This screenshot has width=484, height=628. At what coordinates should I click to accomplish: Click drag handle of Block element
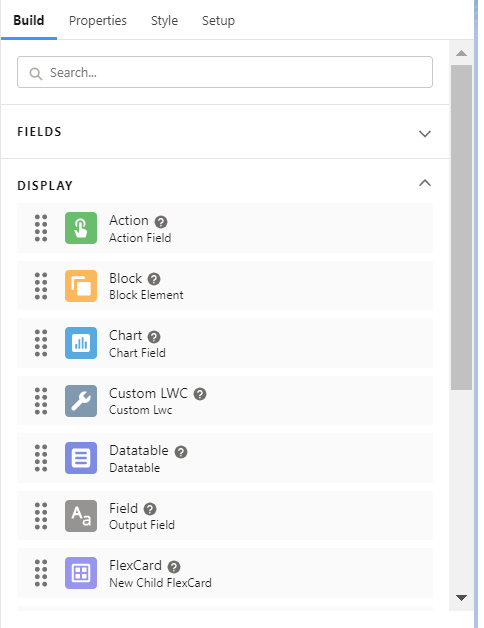(41, 286)
